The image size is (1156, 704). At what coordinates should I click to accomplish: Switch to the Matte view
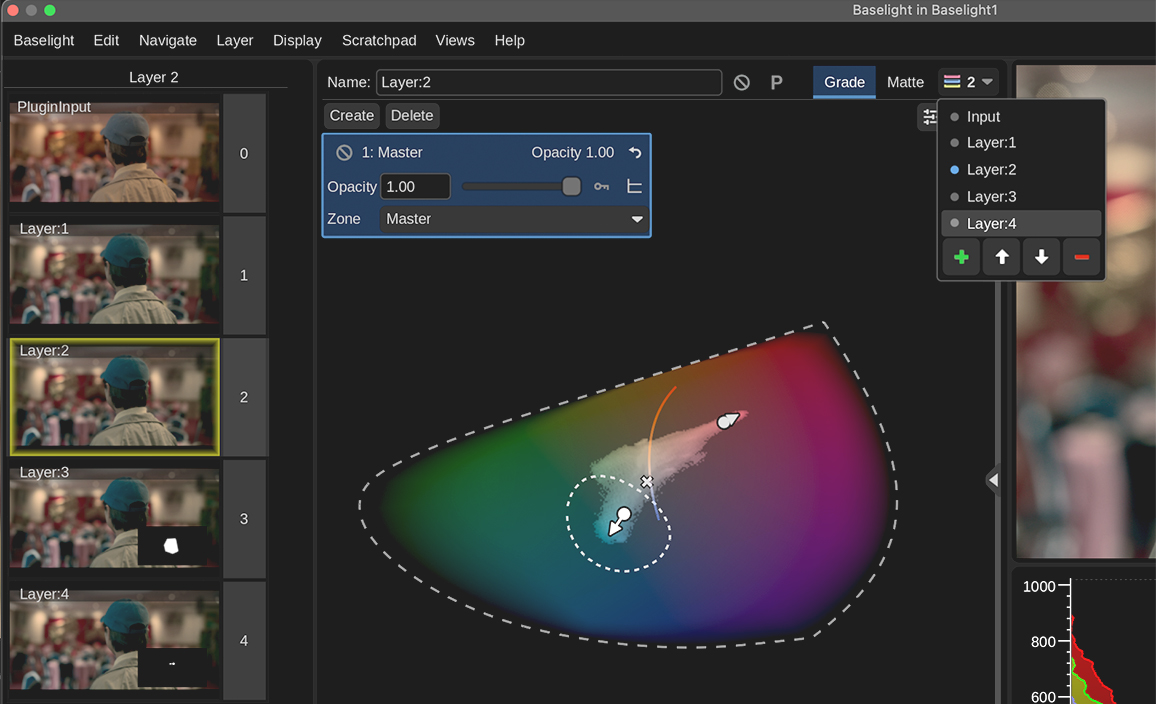(x=905, y=82)
